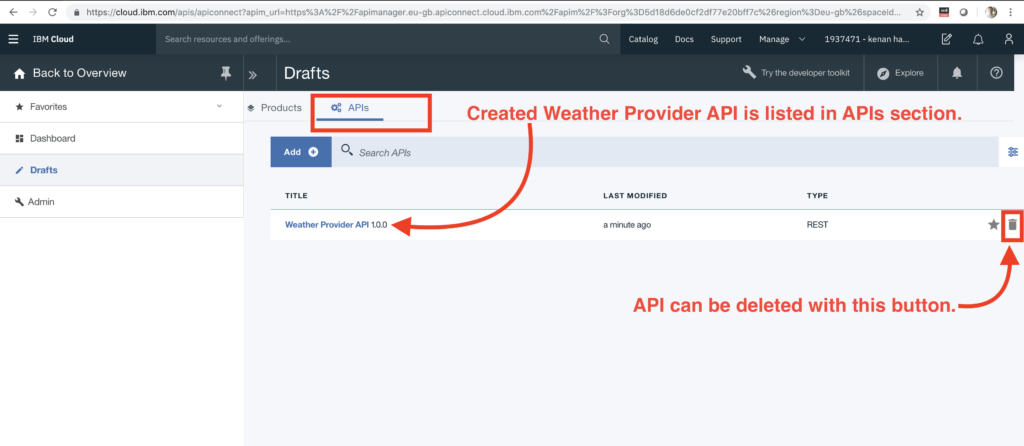The image size is (1024, 446).
Task: Click the 'a minute ago' cell
Action: 627,225
